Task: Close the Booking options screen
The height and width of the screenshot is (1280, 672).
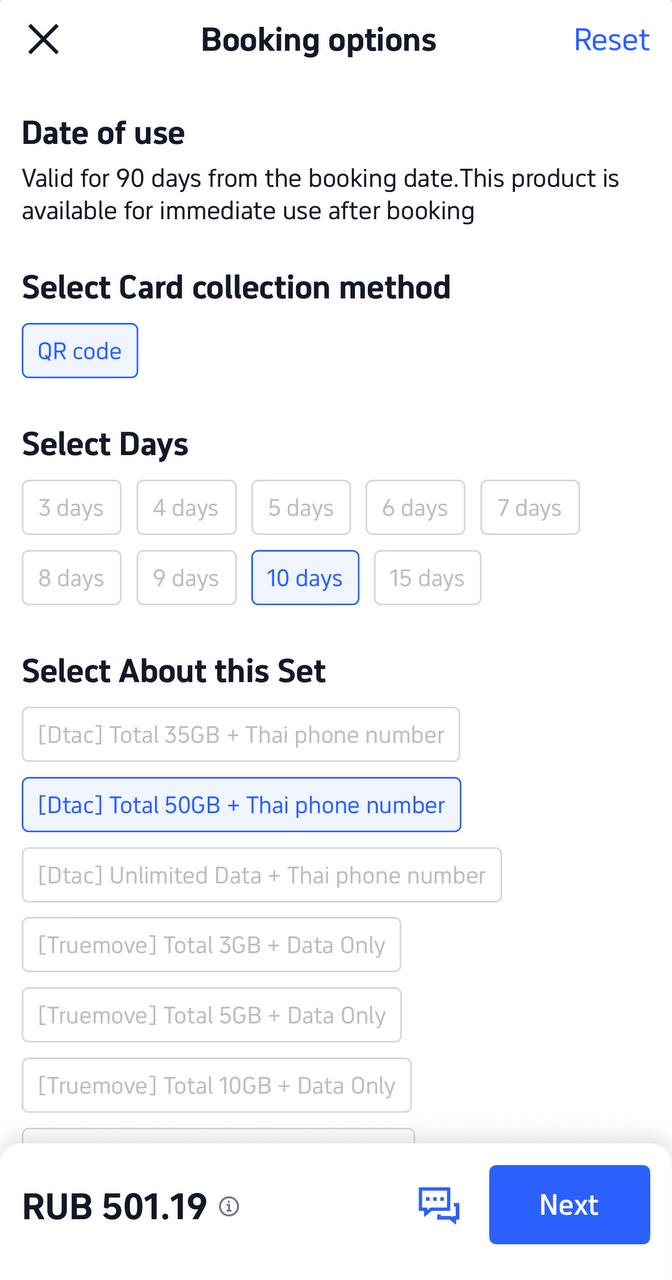Action: pos(44,40)
